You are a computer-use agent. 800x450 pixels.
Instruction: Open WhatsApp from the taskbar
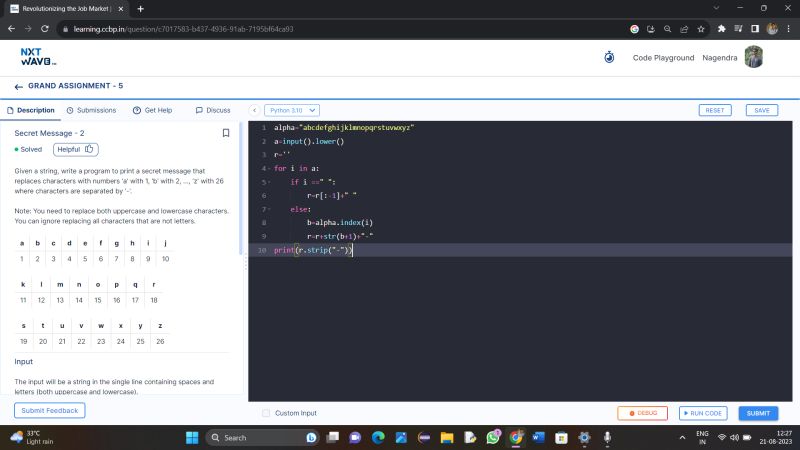pos(494,438)
